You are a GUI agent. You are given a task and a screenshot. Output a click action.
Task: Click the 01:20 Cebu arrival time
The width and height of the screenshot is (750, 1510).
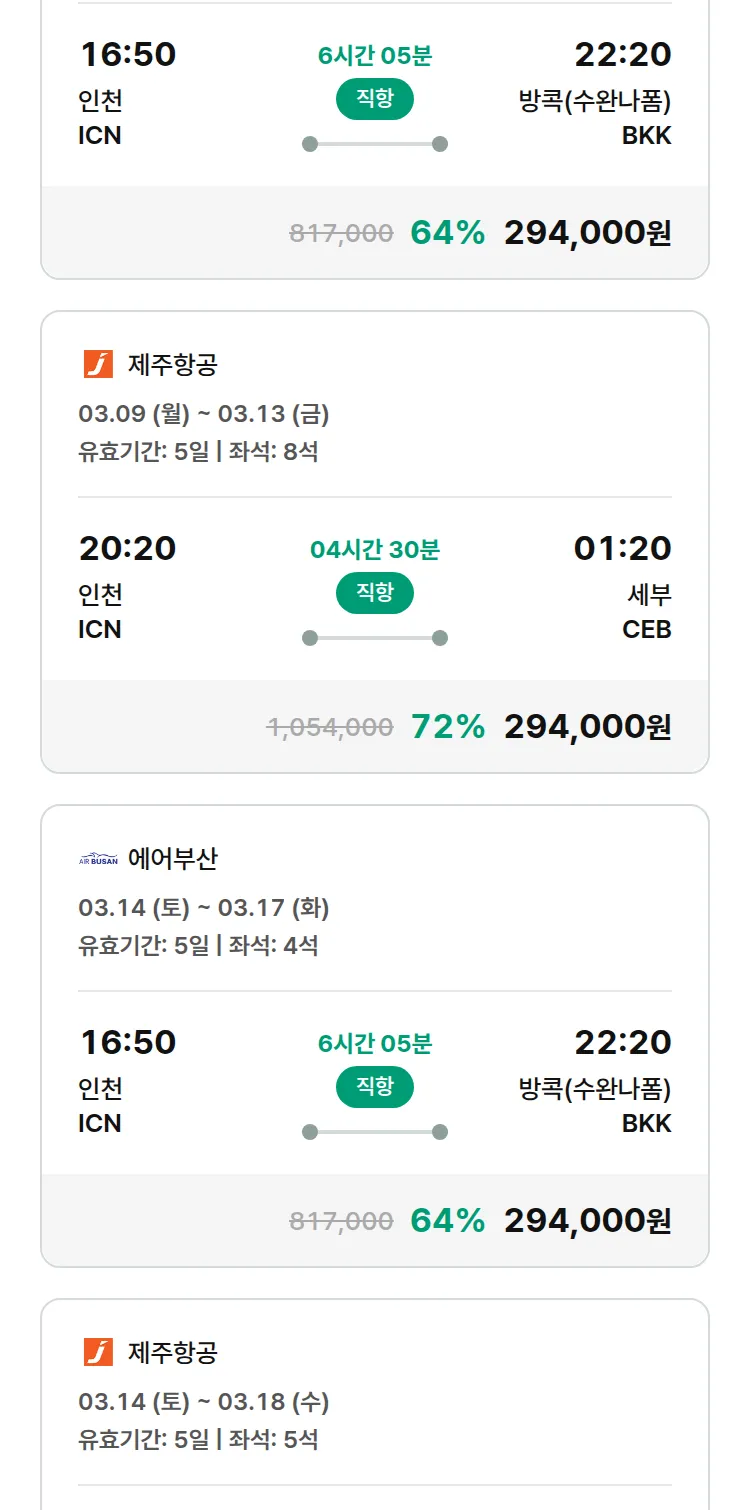point(622,548)
